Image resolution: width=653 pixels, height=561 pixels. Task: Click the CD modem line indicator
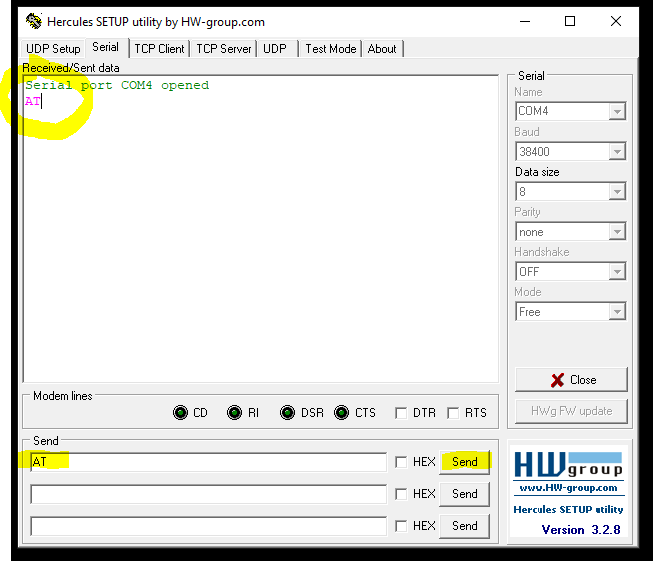click(x=180, y=413)
